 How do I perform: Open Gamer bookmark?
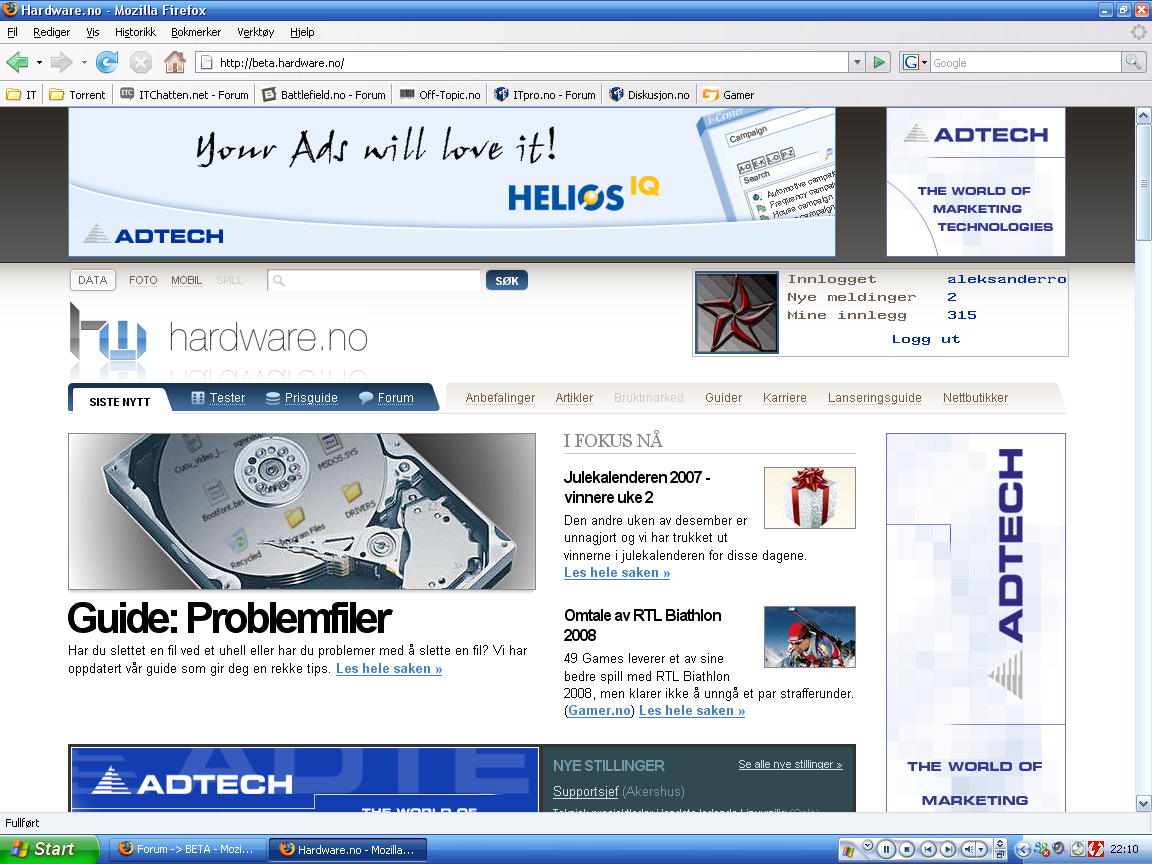point(728,95)
